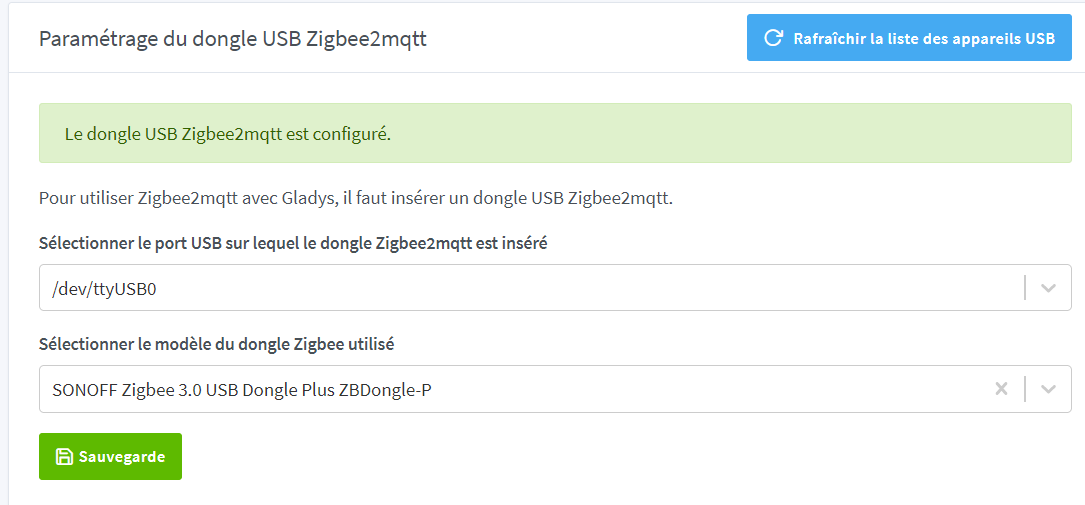Expand the USB port chevron arrow

point(1048,288)
